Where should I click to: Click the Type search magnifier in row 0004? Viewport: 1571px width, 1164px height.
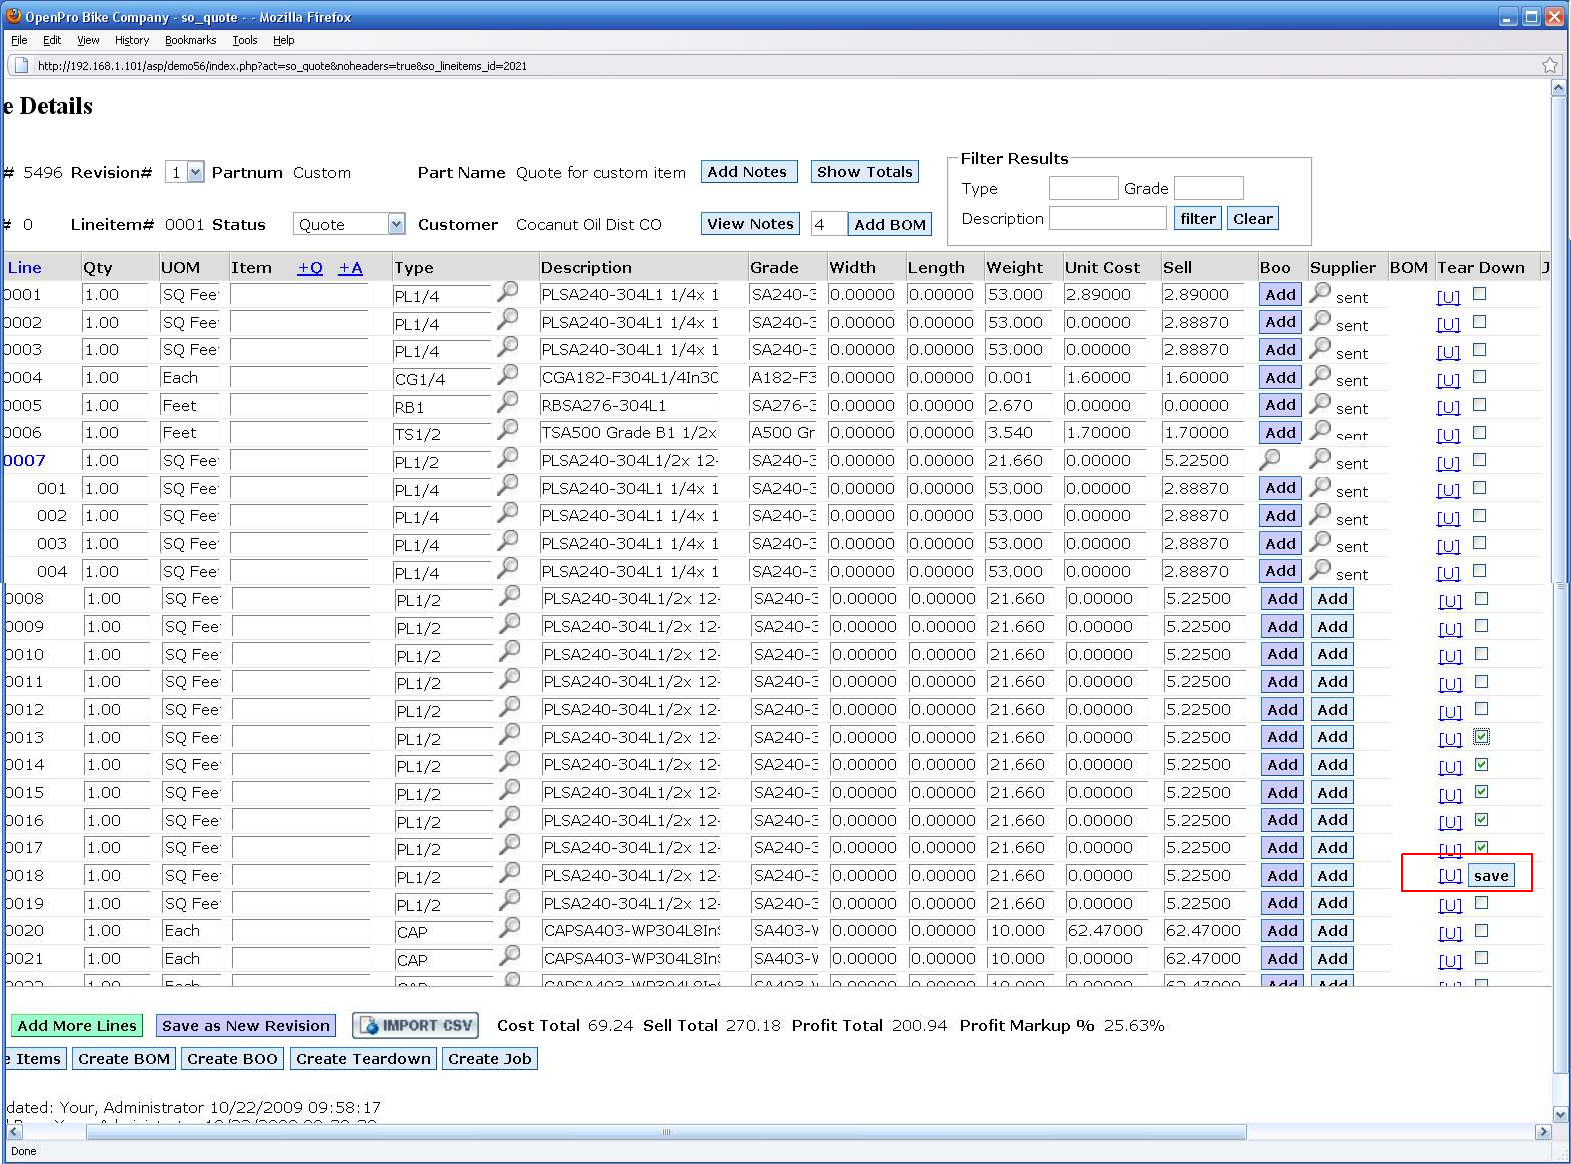[508, 374]
